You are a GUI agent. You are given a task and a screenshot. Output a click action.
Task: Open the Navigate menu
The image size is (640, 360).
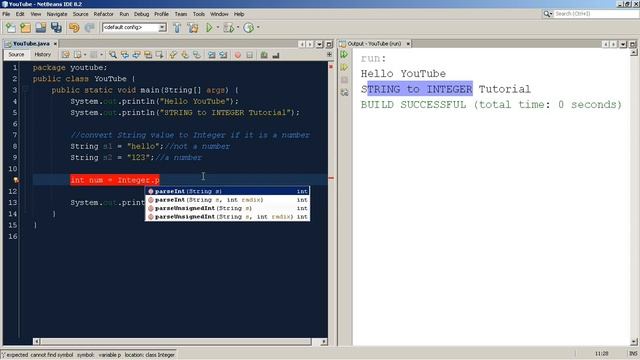pos(57,14)
